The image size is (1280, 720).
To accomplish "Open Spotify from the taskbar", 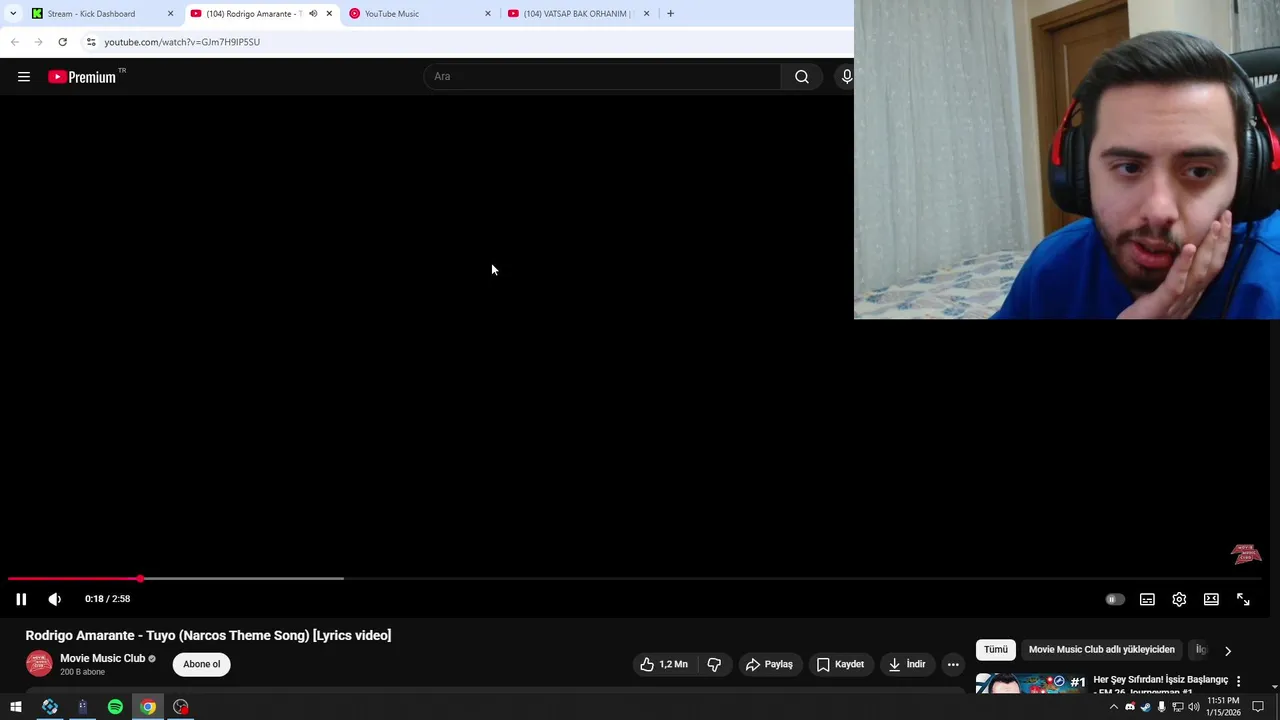I will [x=115, y=707].
